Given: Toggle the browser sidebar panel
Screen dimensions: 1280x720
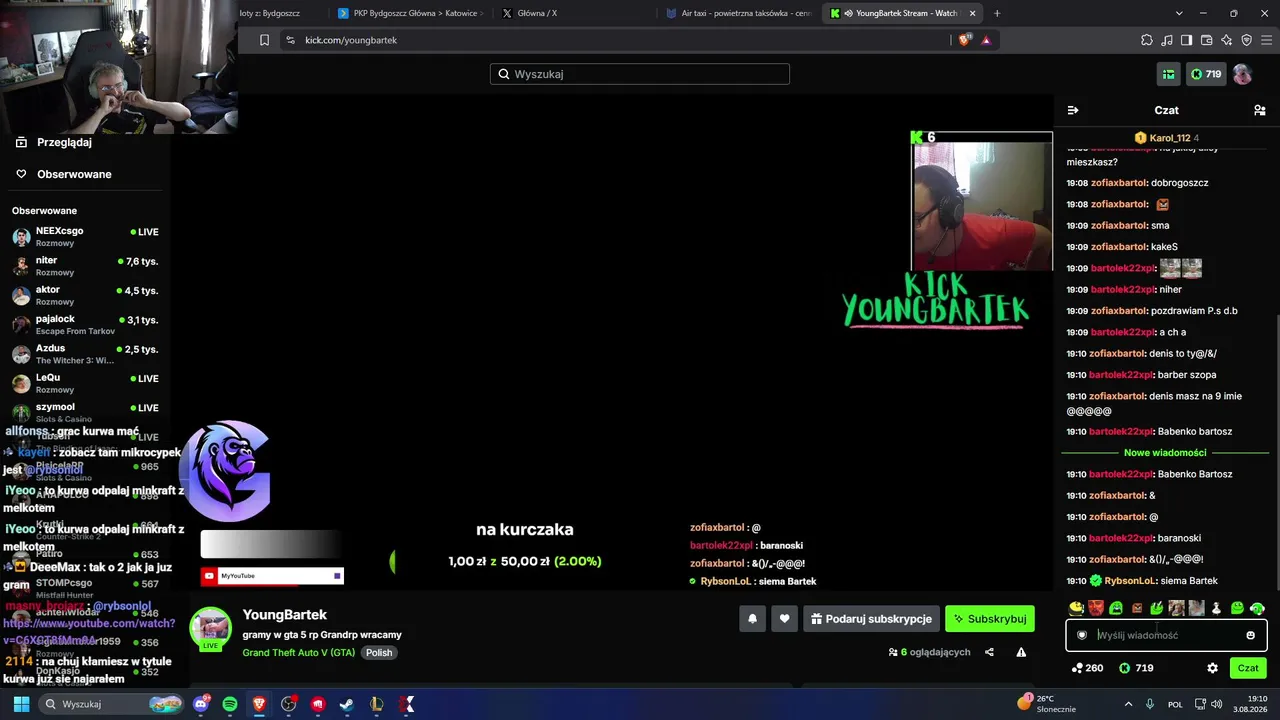Looking at the screenshot, I should pyautogui.click(x=1187, y=40).
